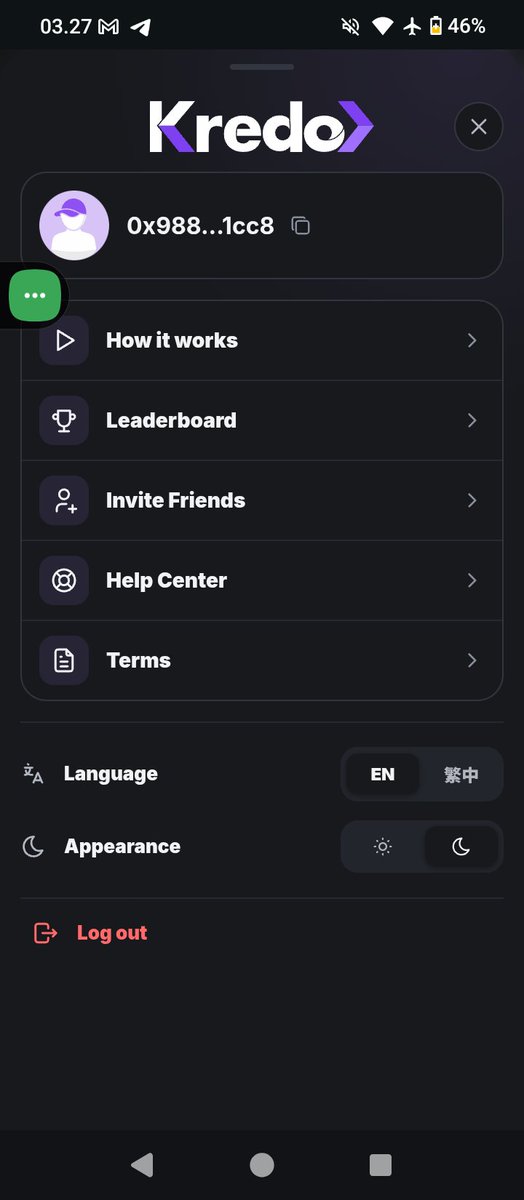Tap the document icon beside Terms
This screenshot has height=1200, width=524.
tap(64, 660)
